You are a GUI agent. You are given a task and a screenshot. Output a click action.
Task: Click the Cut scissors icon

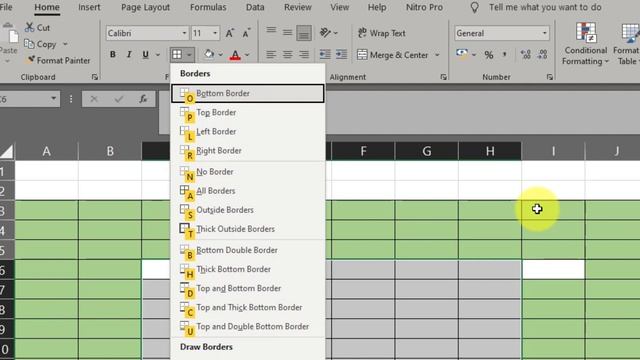(x=29, y=27)
